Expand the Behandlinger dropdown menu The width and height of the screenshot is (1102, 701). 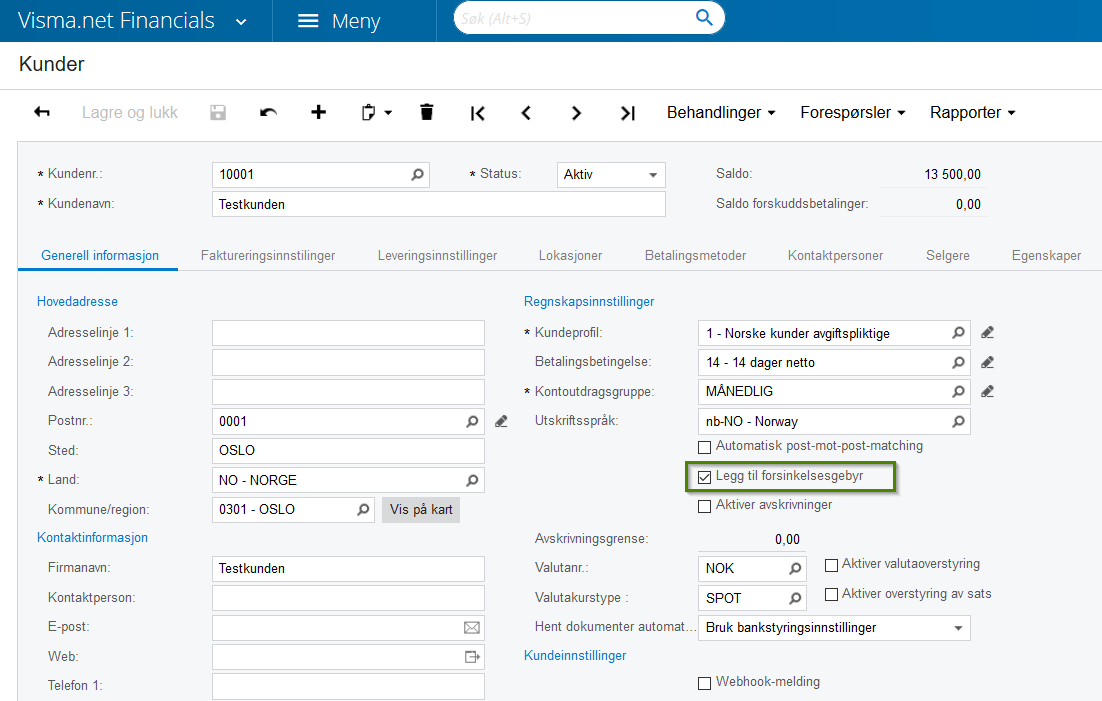721,113
